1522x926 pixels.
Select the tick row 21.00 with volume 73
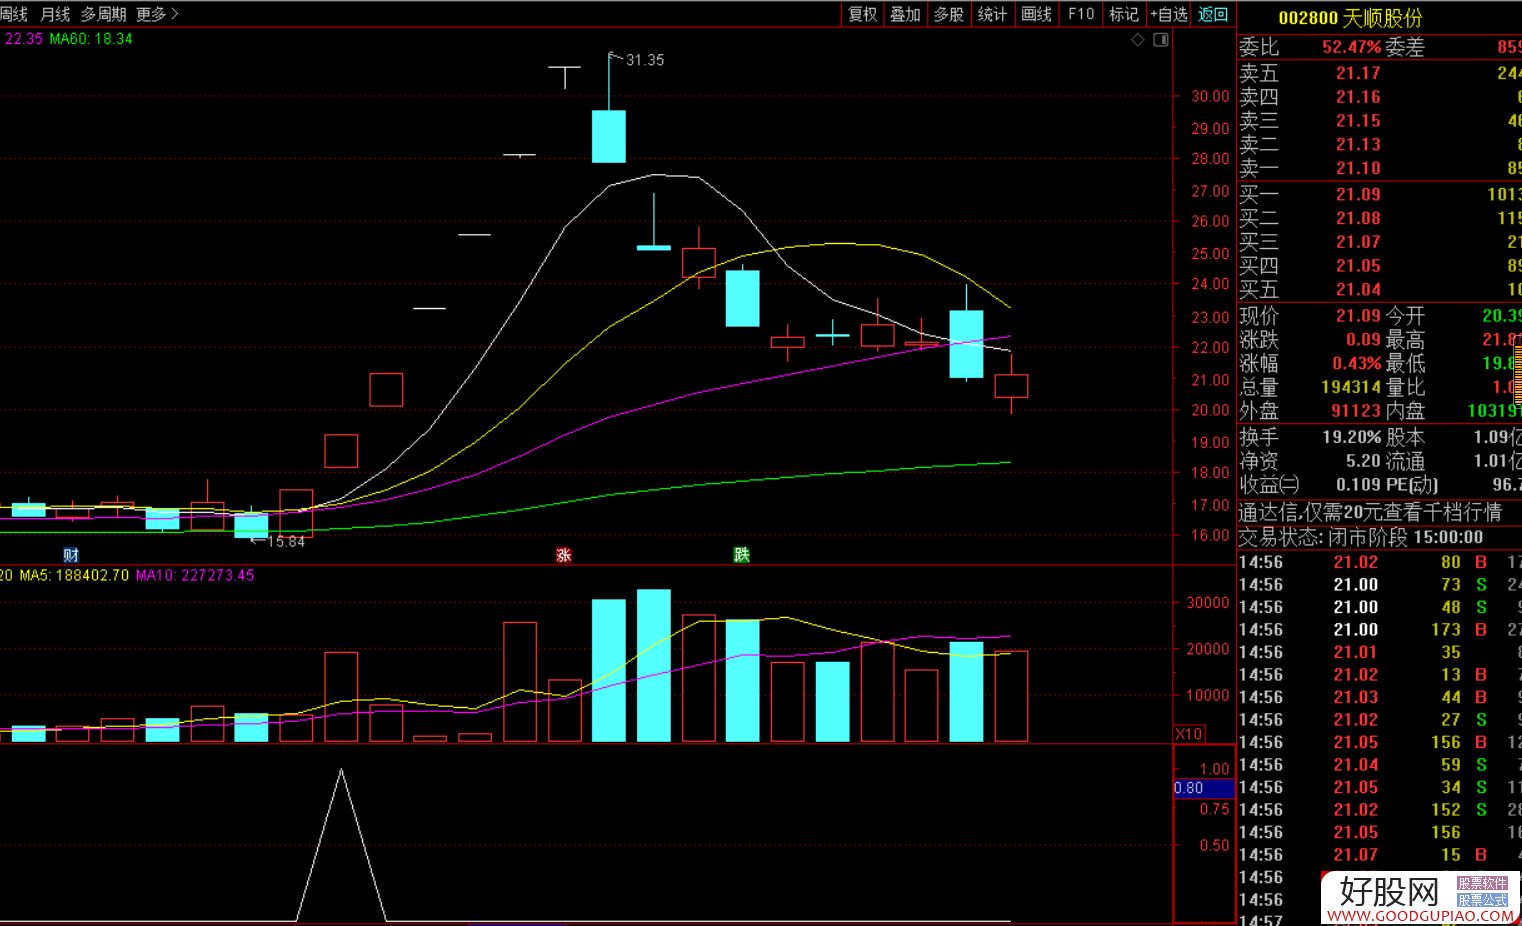[x=1379, y=585]
